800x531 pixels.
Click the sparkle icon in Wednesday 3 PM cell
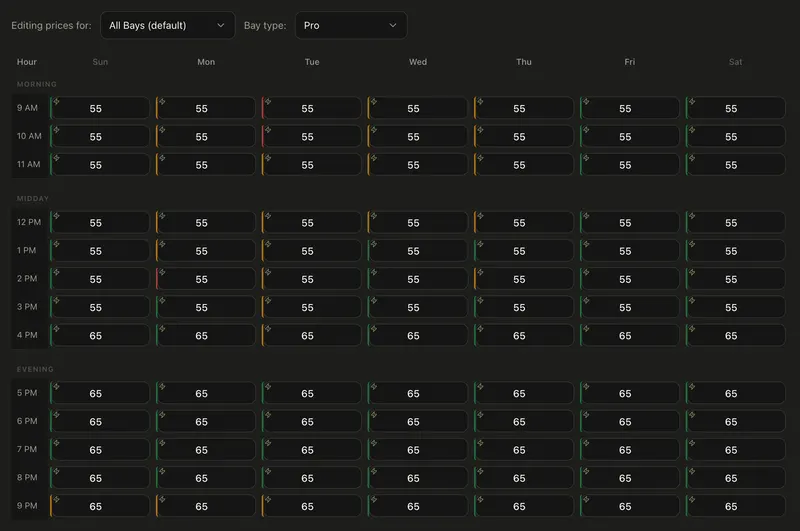point(374,300)
